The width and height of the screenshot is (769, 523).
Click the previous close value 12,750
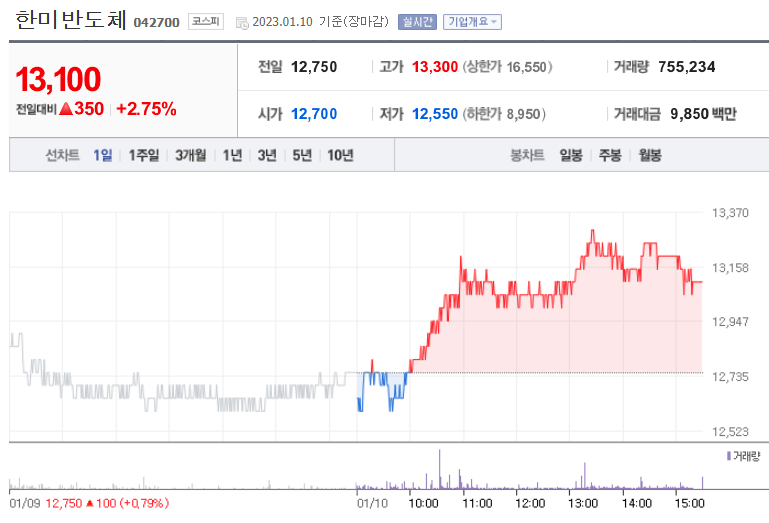[314, 67]
